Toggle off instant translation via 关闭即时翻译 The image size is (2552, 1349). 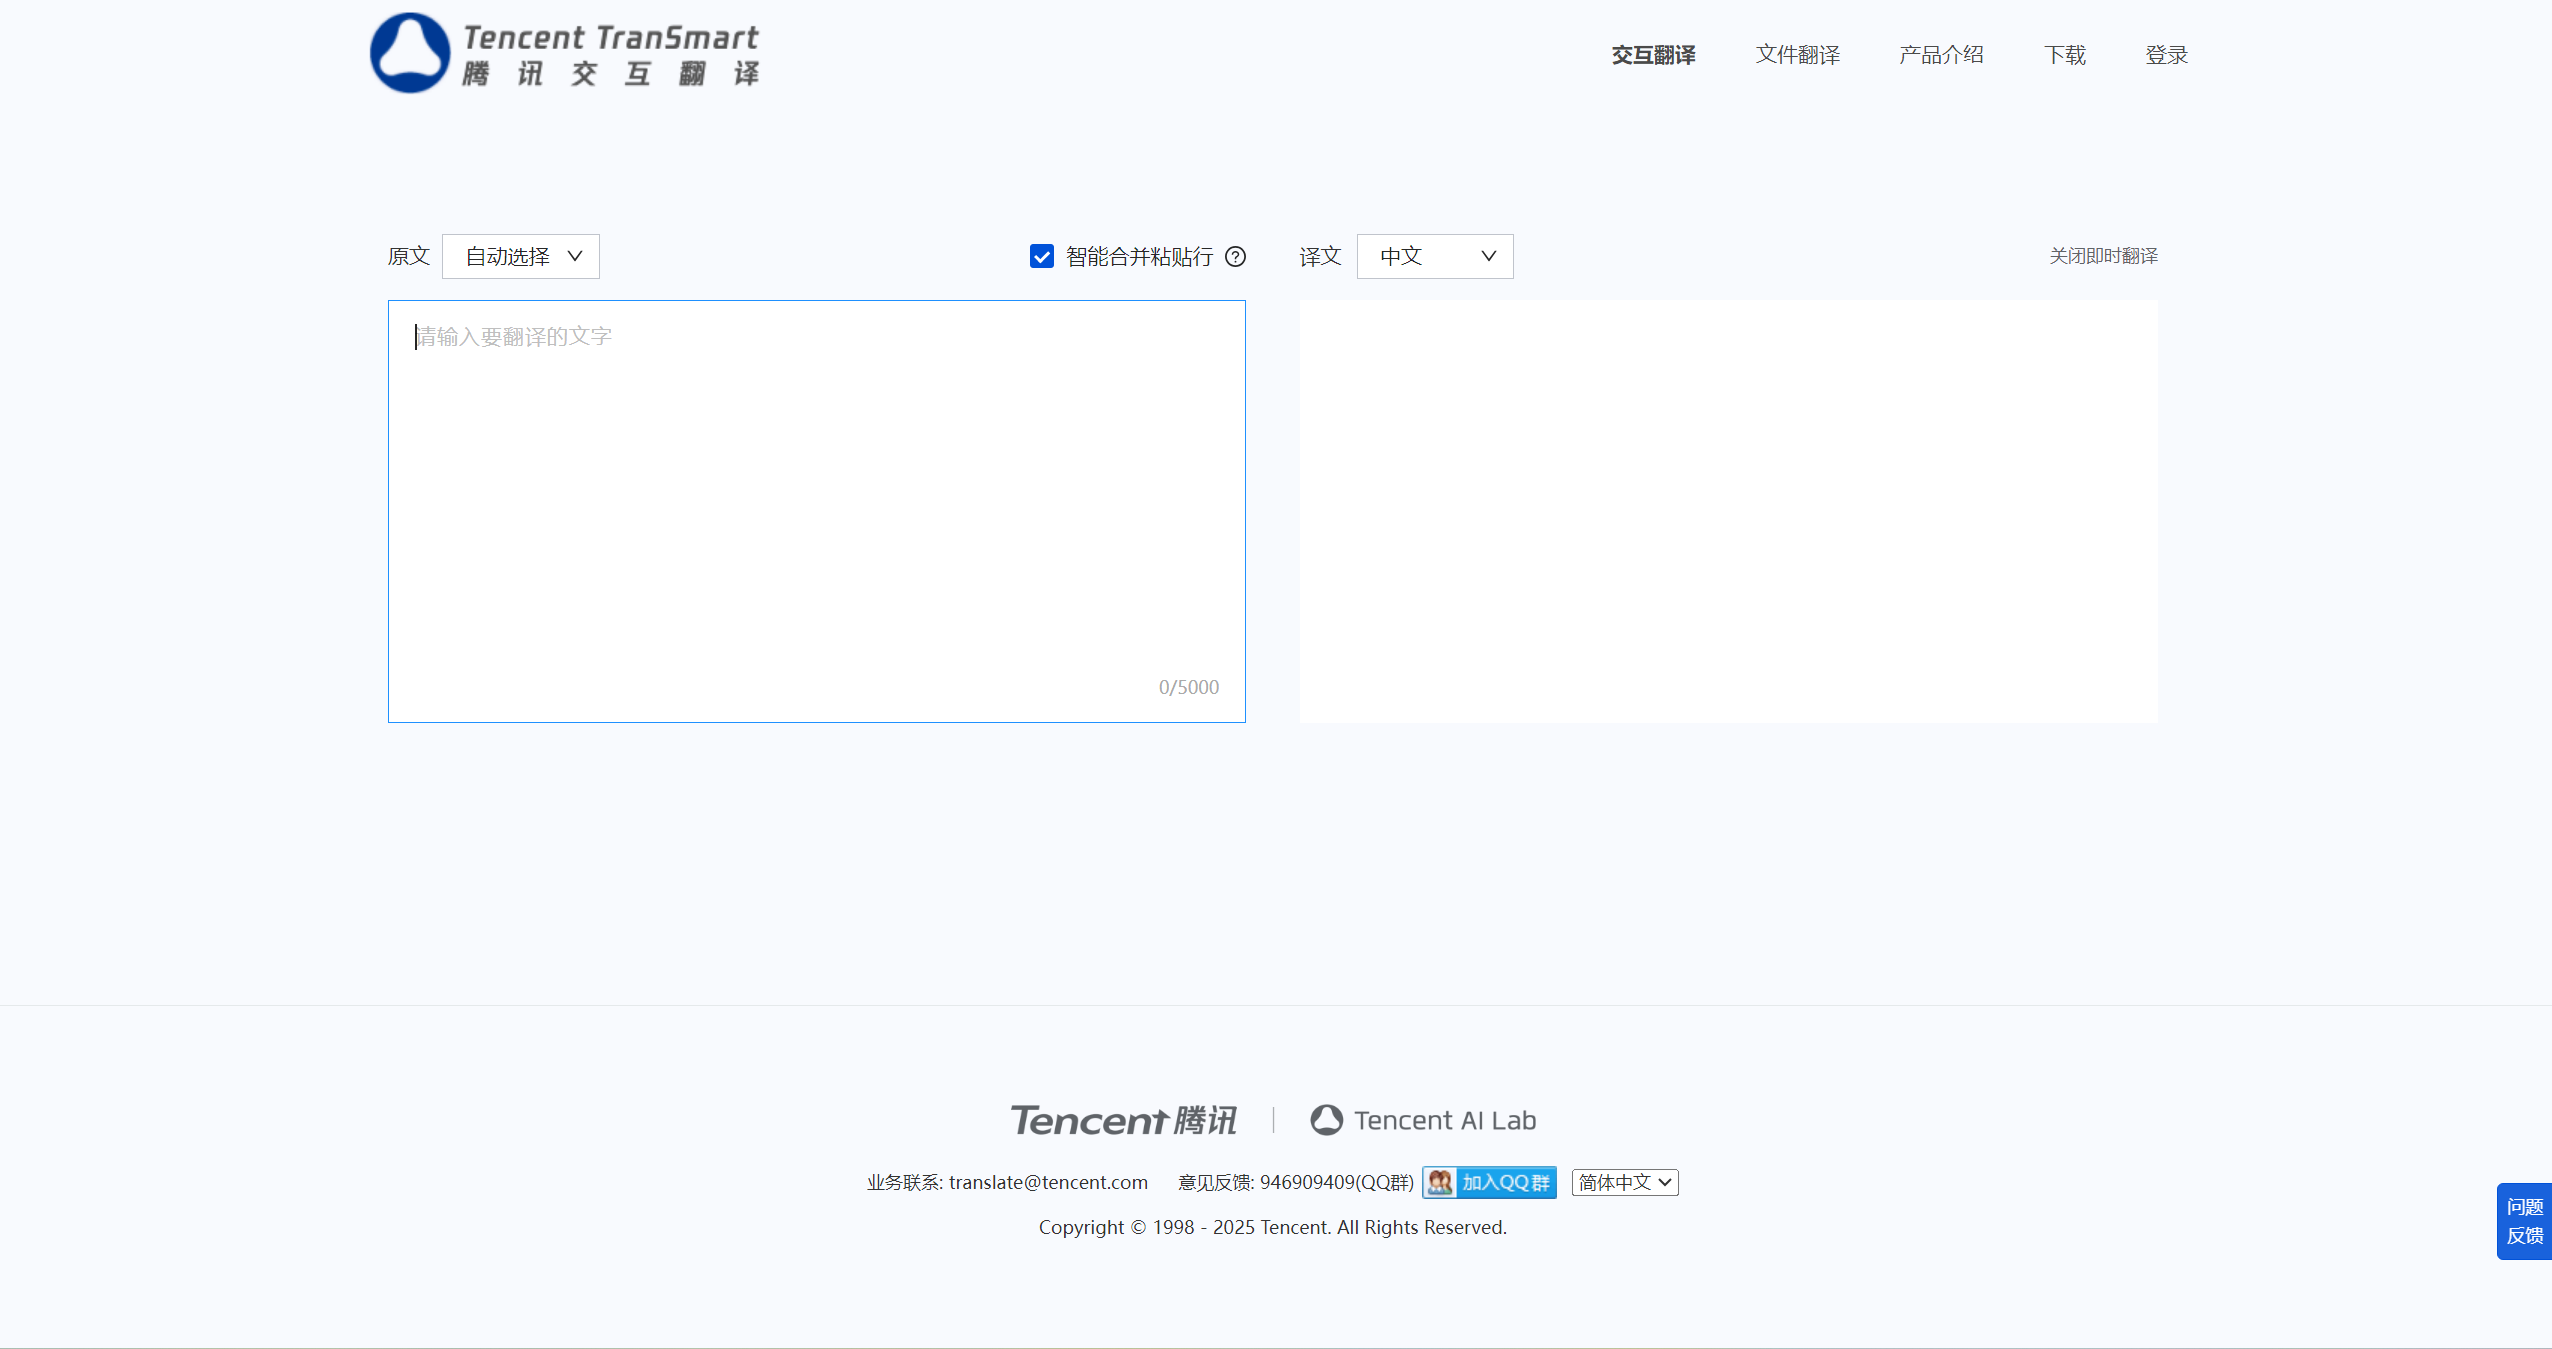[x=2103, y=256]
